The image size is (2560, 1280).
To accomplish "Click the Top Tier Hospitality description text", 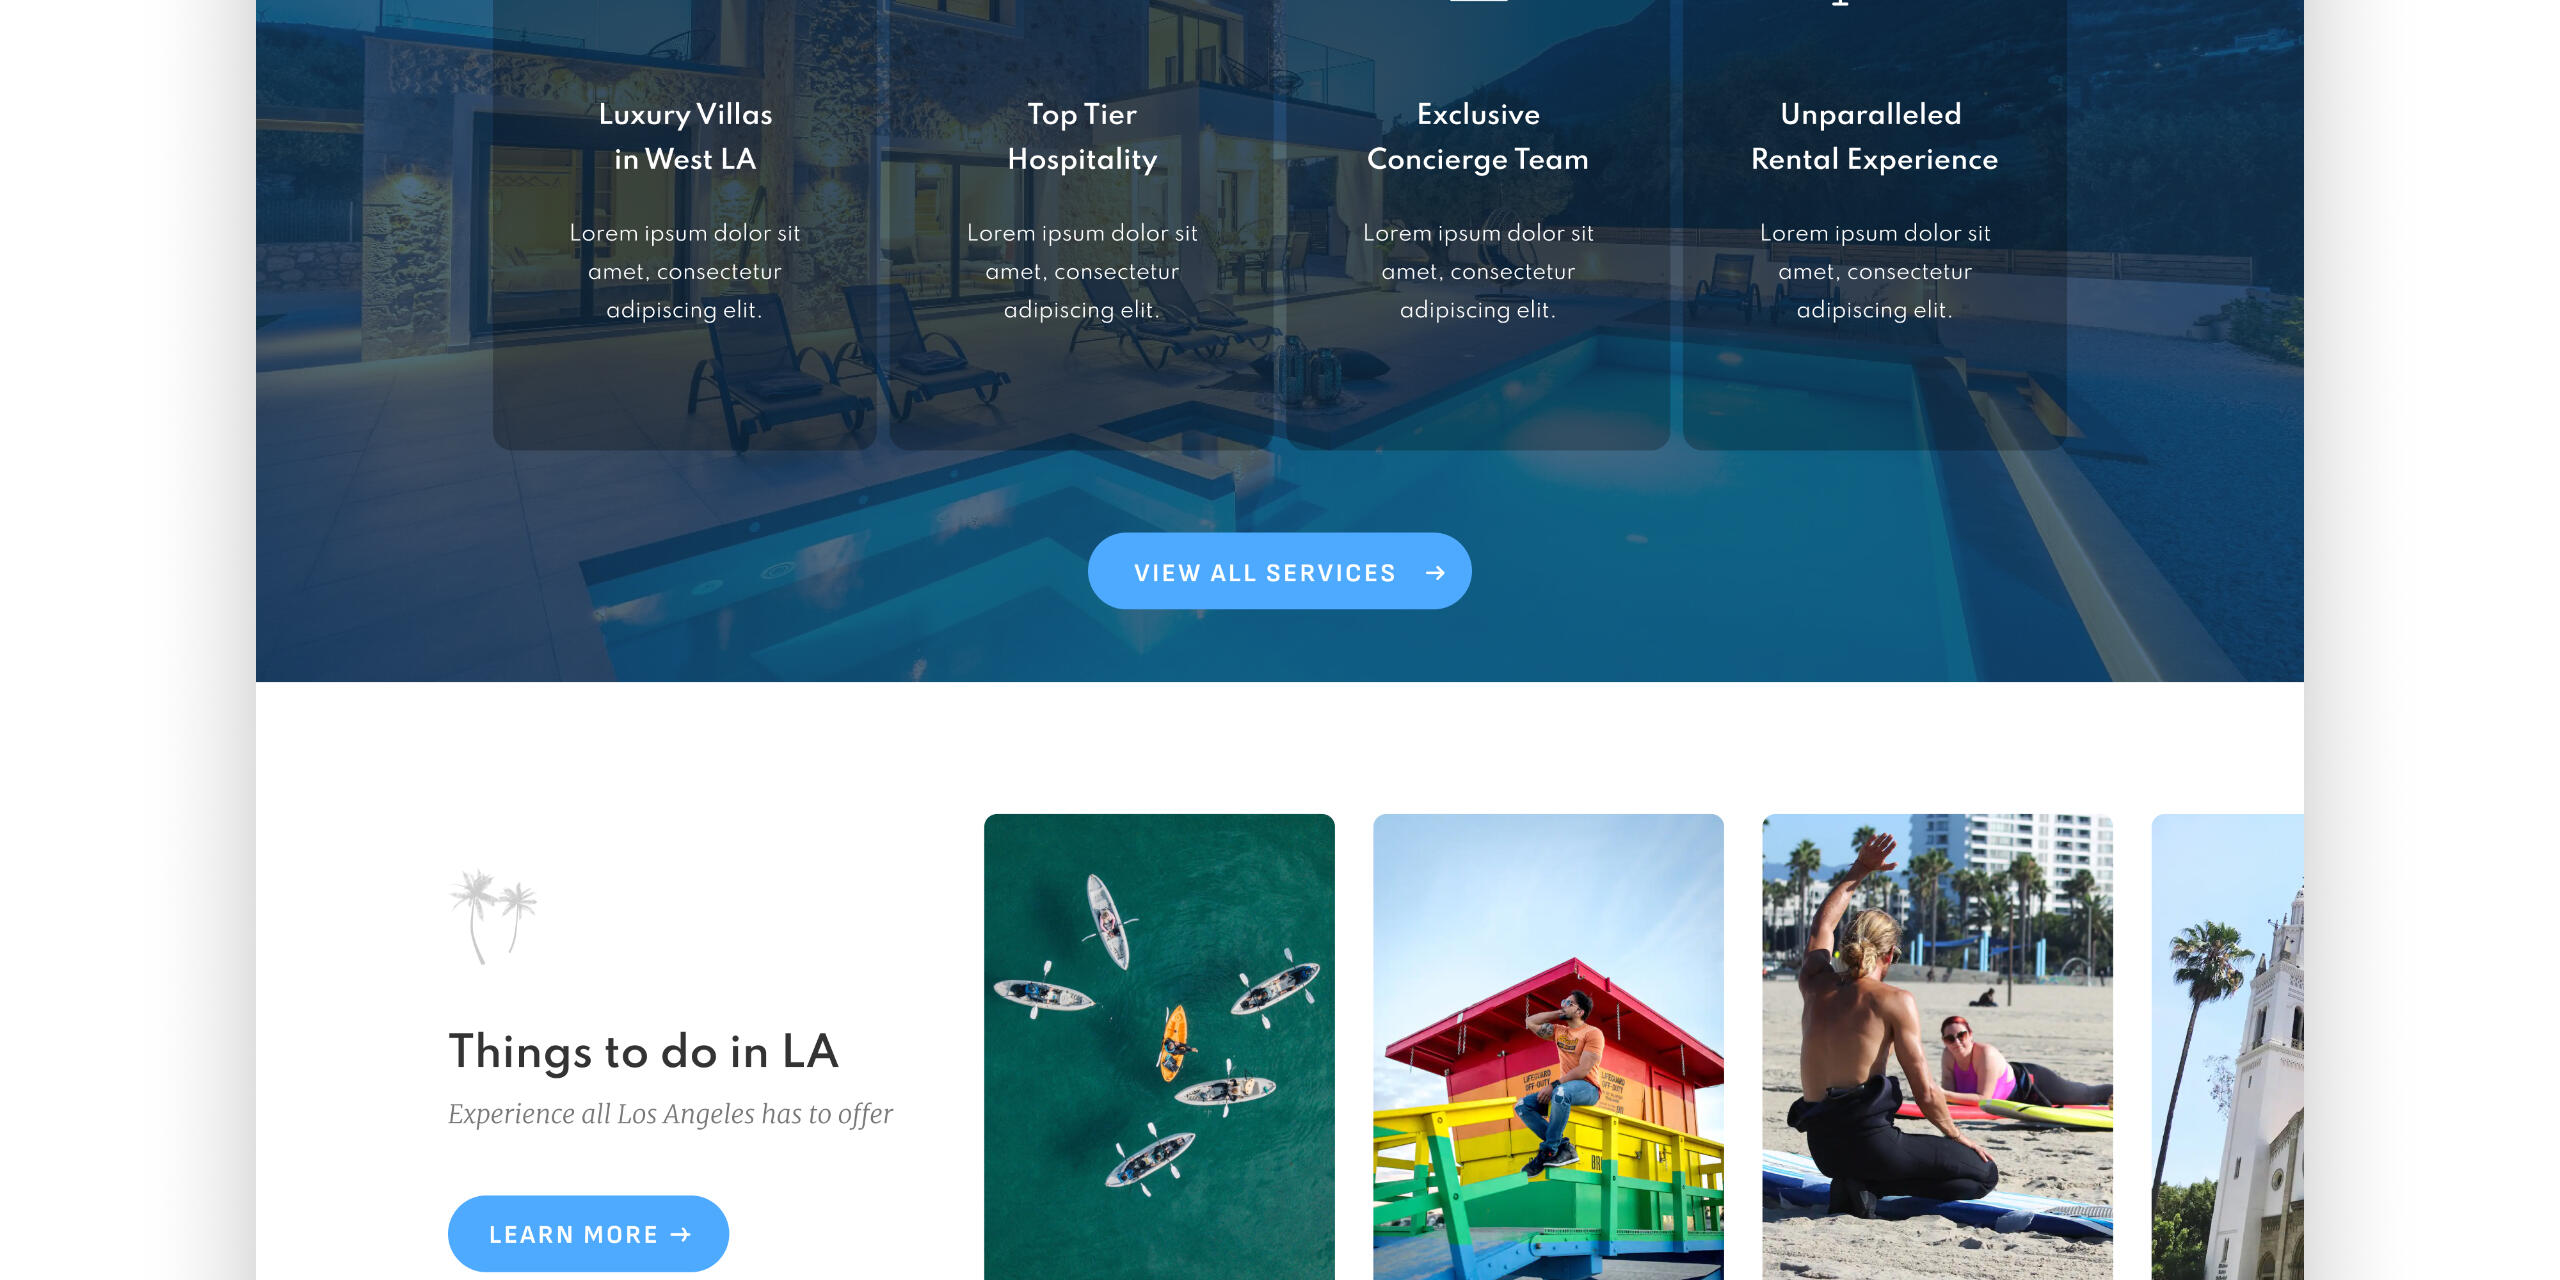I will point(1082,271).
